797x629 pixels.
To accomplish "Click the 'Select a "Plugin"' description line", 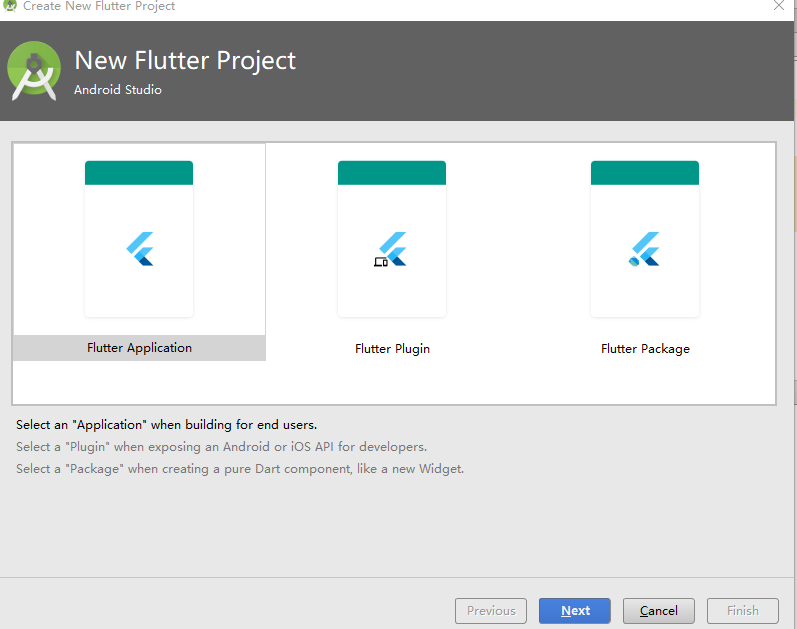I will click(x=221, y=446).
